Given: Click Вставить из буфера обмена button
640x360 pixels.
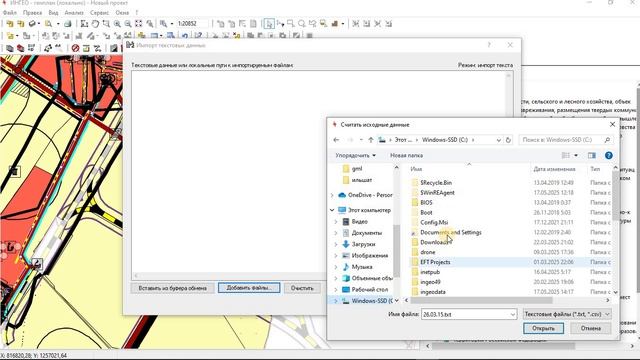Looking at the screenshot, I should click(172, 288).
